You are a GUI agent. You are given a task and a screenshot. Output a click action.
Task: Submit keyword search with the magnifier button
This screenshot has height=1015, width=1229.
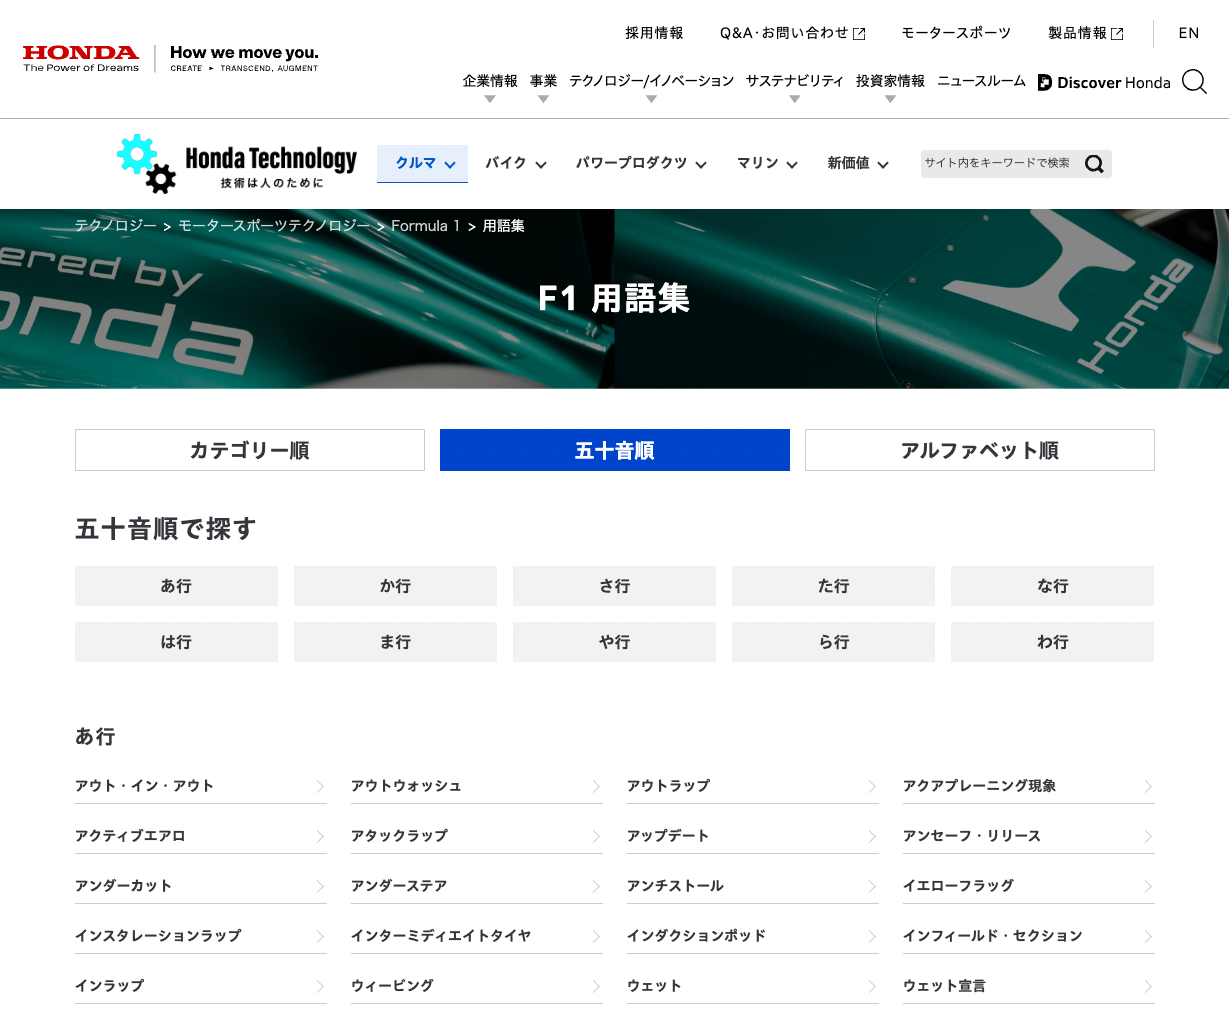click(x=1094, y=164)
